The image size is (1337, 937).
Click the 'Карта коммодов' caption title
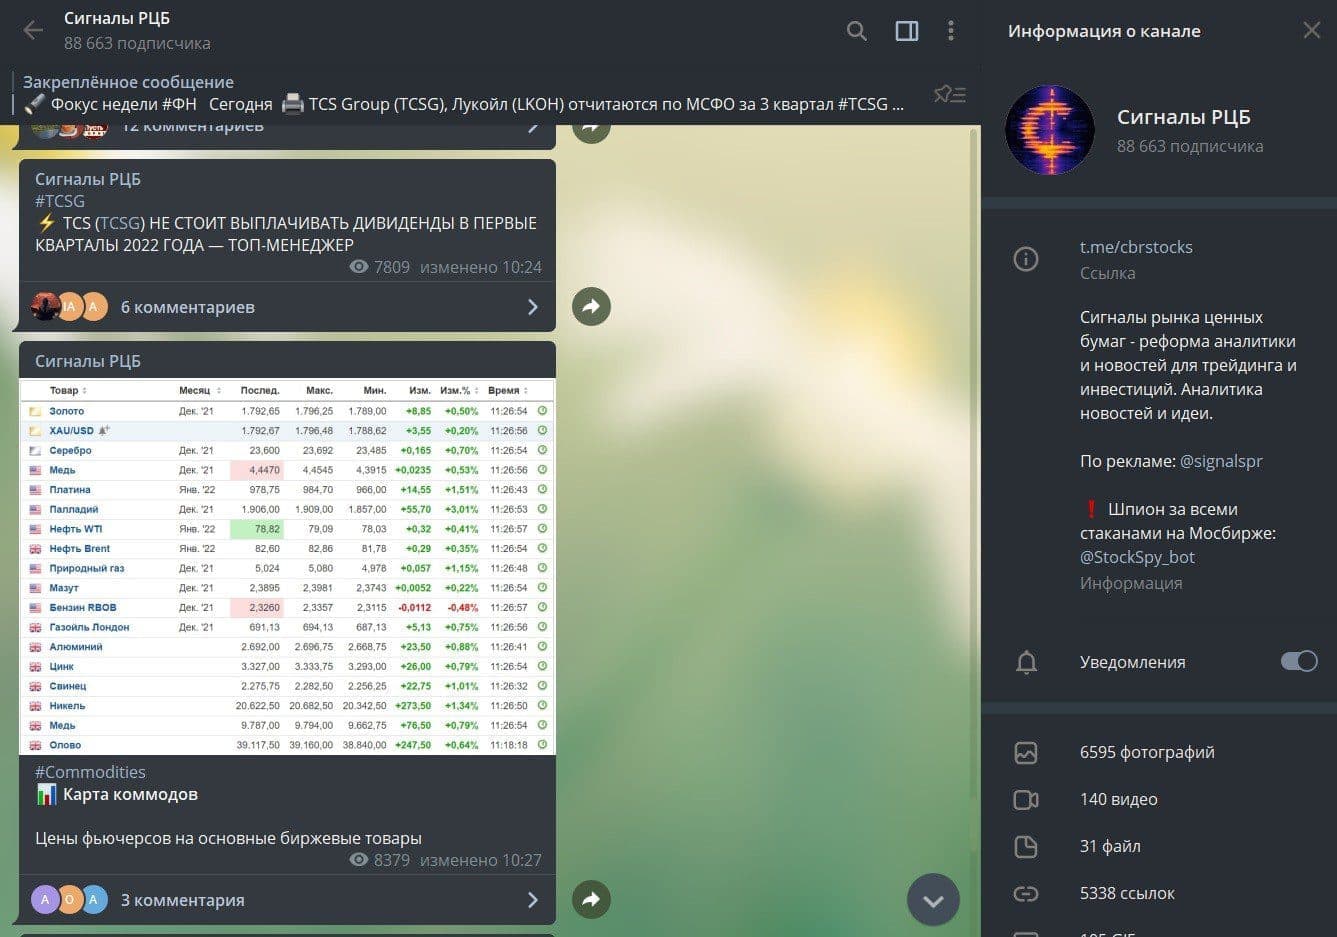click(x=130, y=794)
